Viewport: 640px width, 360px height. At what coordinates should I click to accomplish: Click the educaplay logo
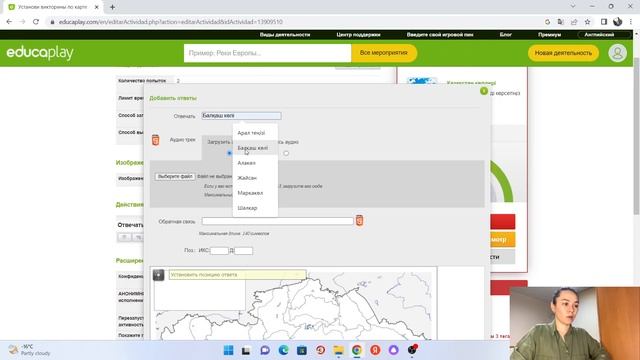coord(40,53)
